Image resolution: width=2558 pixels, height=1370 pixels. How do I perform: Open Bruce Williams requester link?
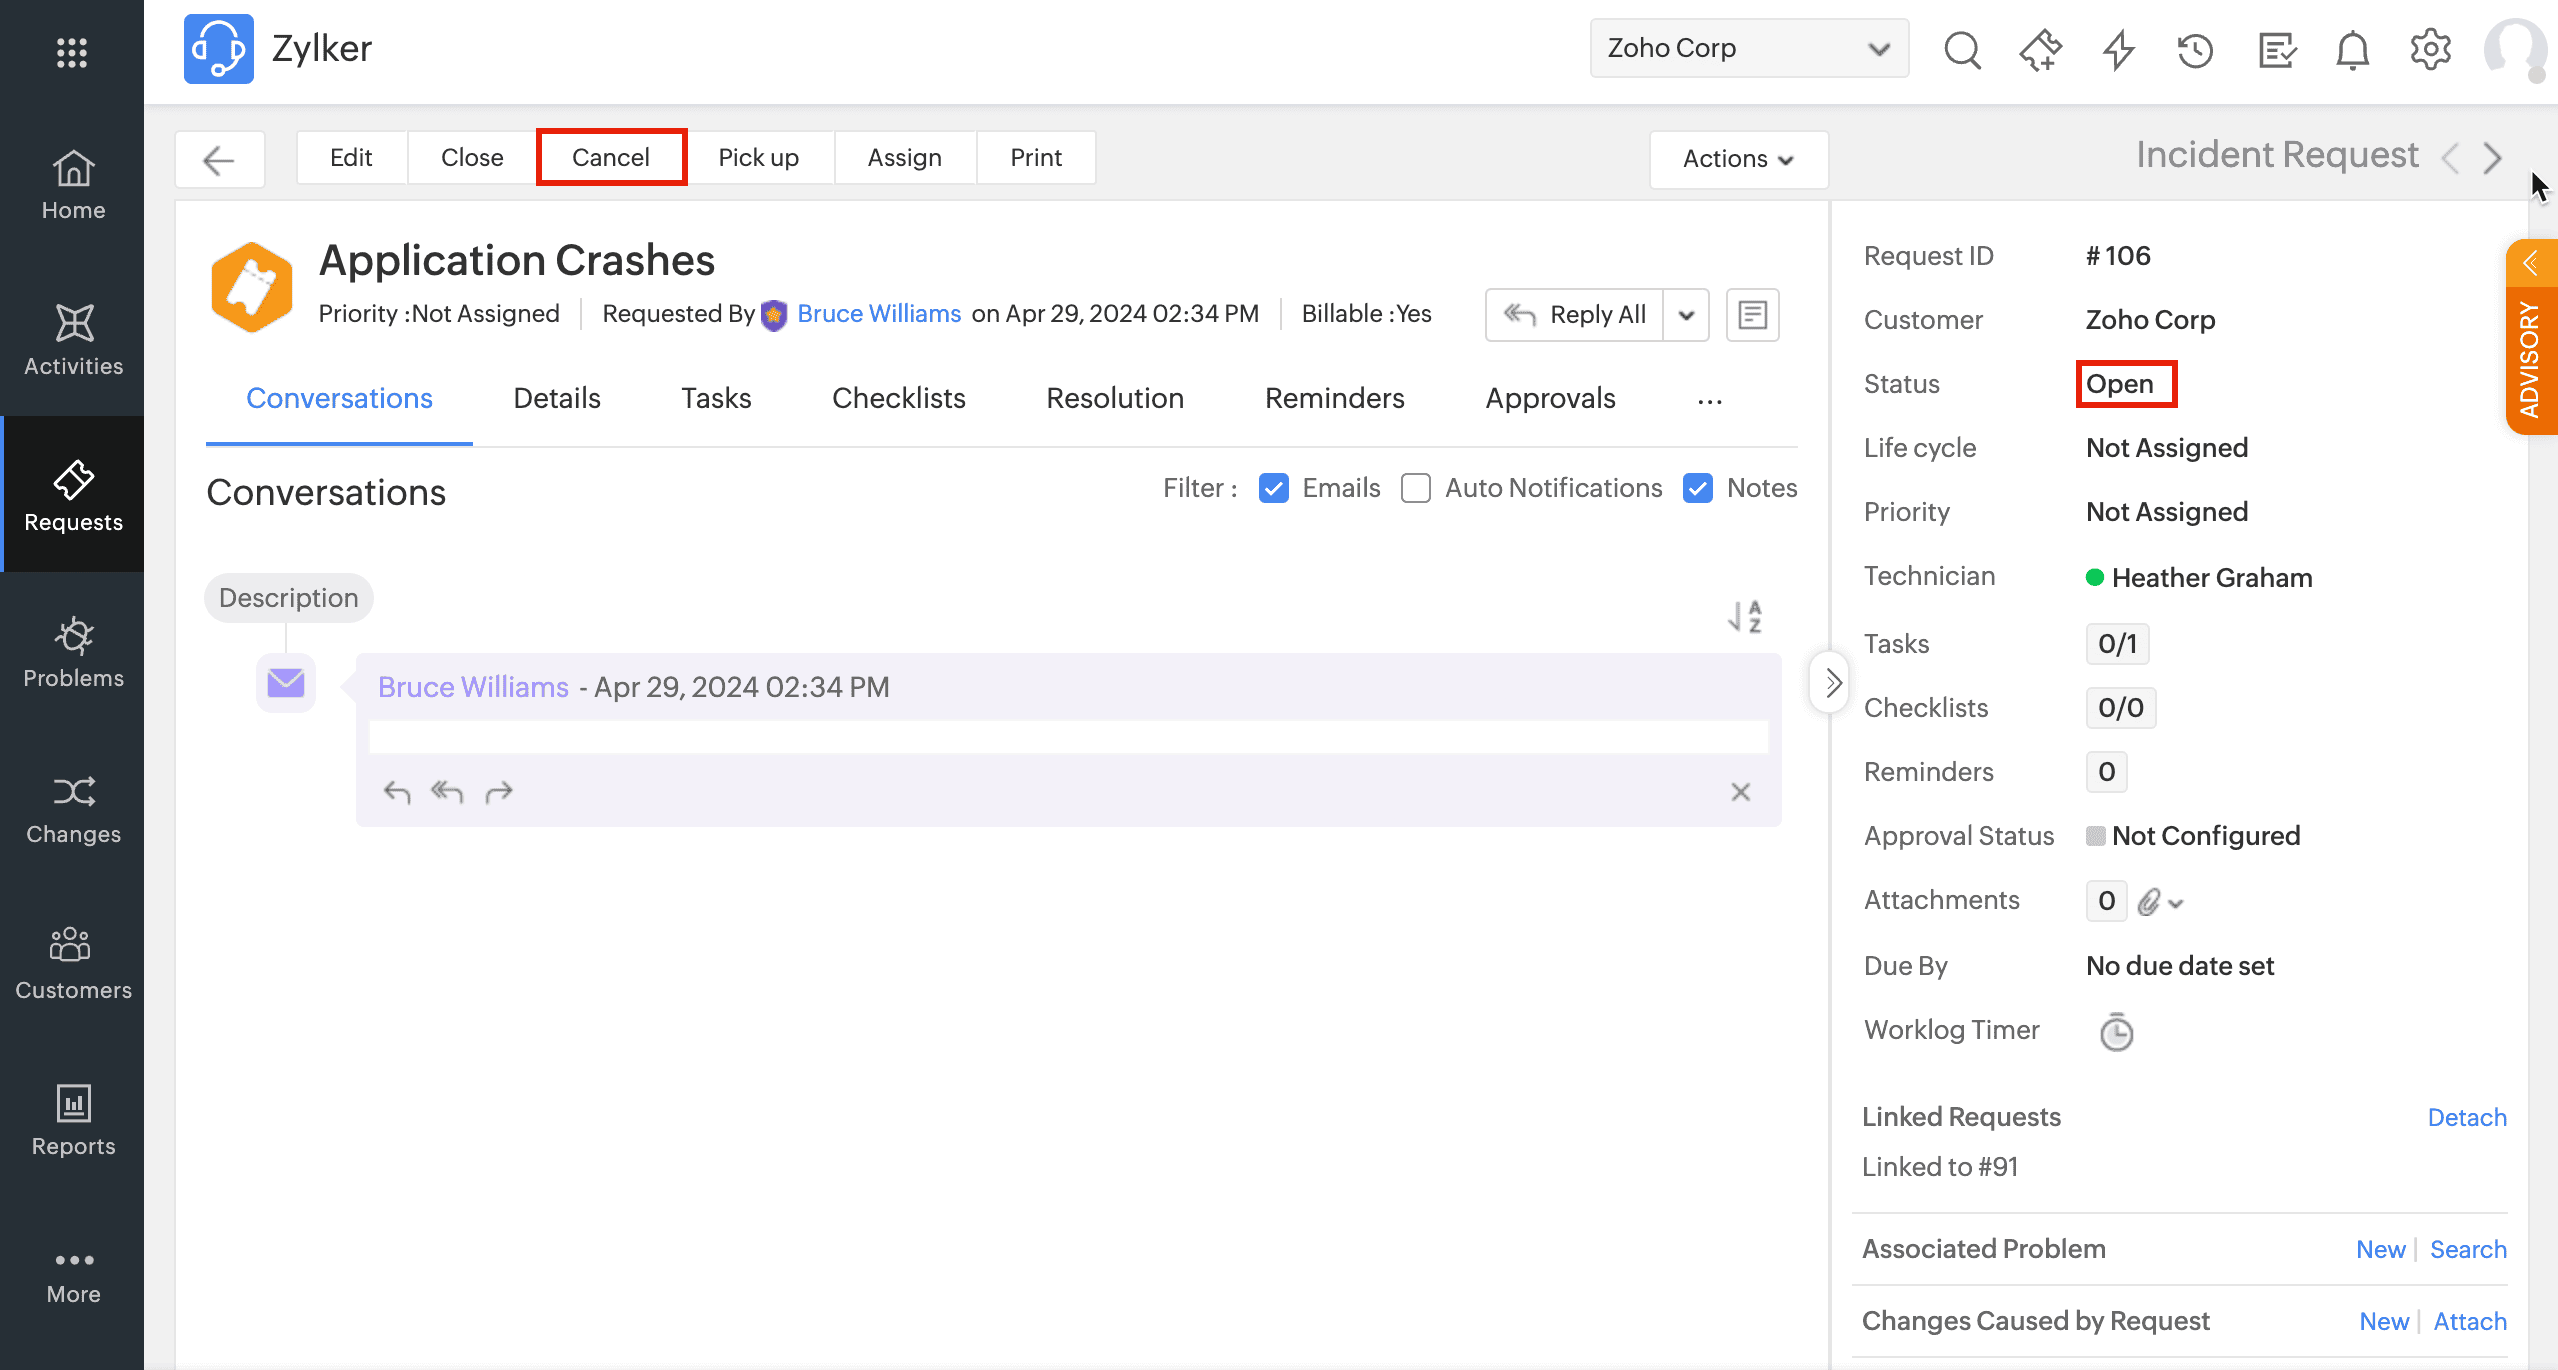pos(878,314)
